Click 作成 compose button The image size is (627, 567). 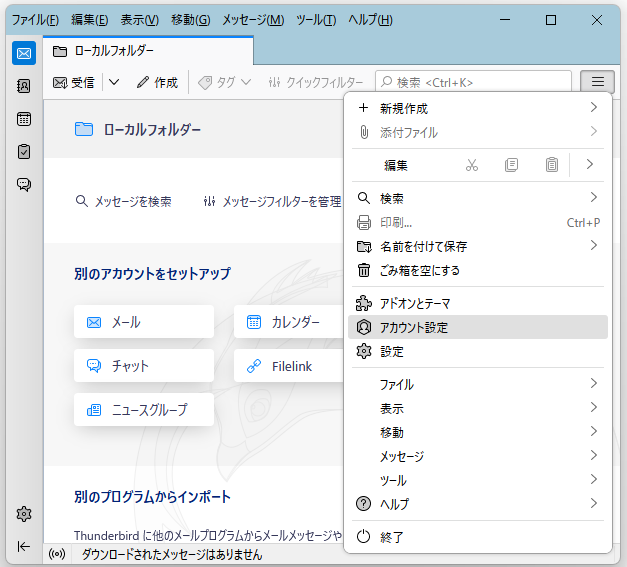point(158,82)
